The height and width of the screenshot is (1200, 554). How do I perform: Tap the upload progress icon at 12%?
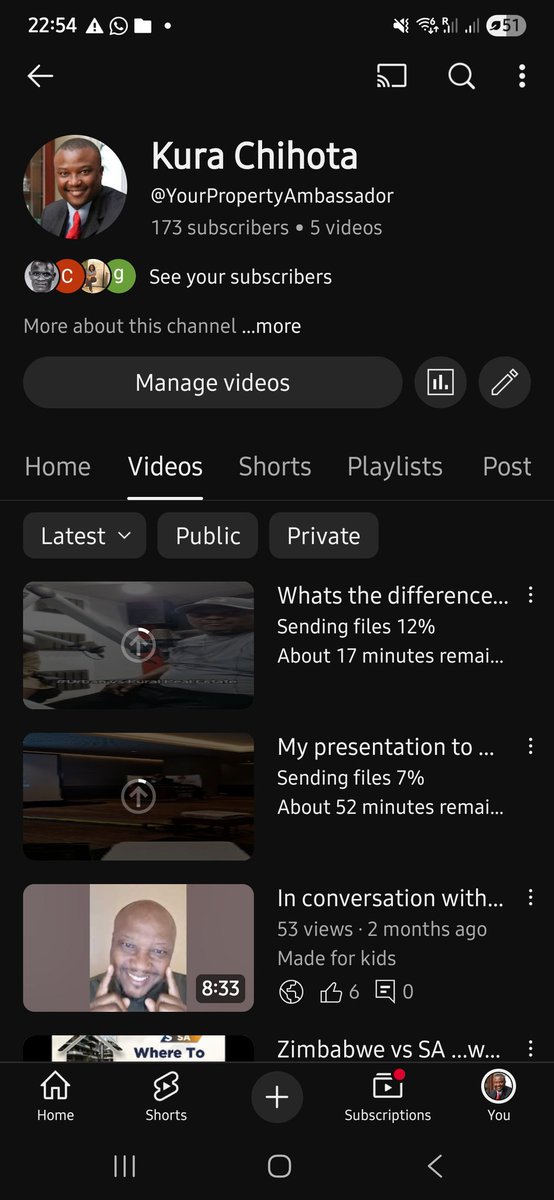[138, 646]
